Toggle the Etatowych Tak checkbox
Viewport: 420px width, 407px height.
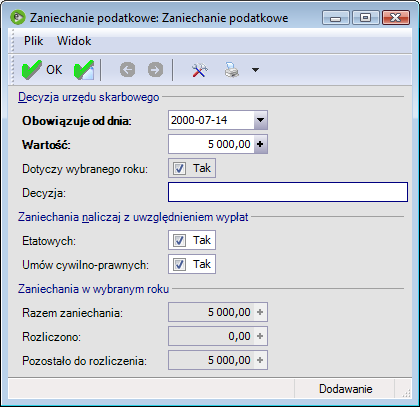click(x=179, y=240)
